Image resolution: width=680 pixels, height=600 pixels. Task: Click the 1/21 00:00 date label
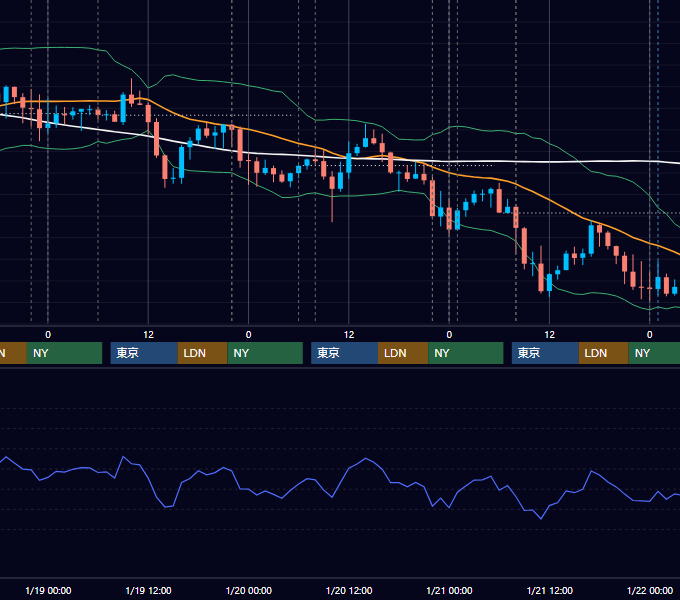coord(449,590)
